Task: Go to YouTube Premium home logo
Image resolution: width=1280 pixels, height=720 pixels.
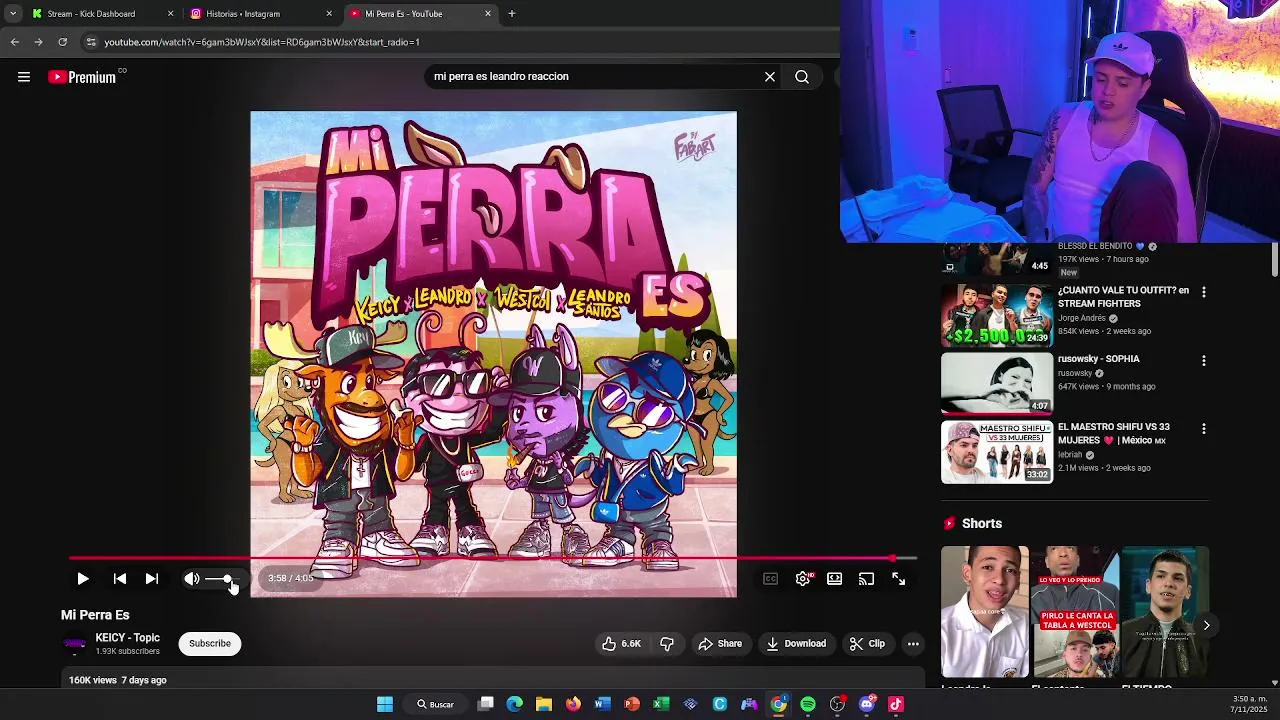Action: [82, 77]
